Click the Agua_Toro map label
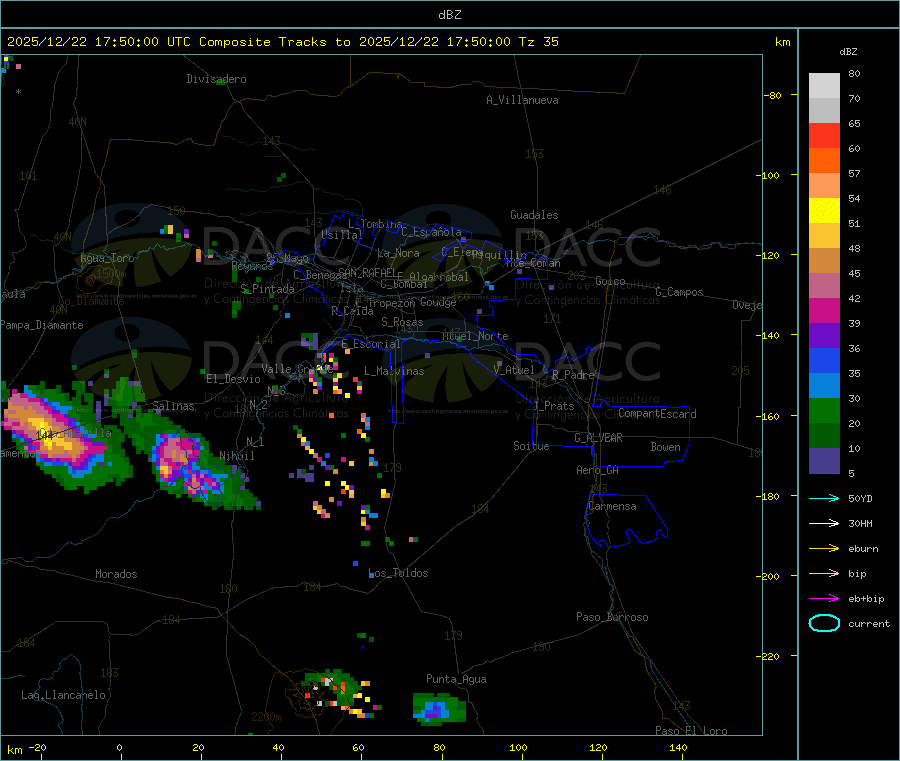The image size is (900, 761). (x=107, y=258)
